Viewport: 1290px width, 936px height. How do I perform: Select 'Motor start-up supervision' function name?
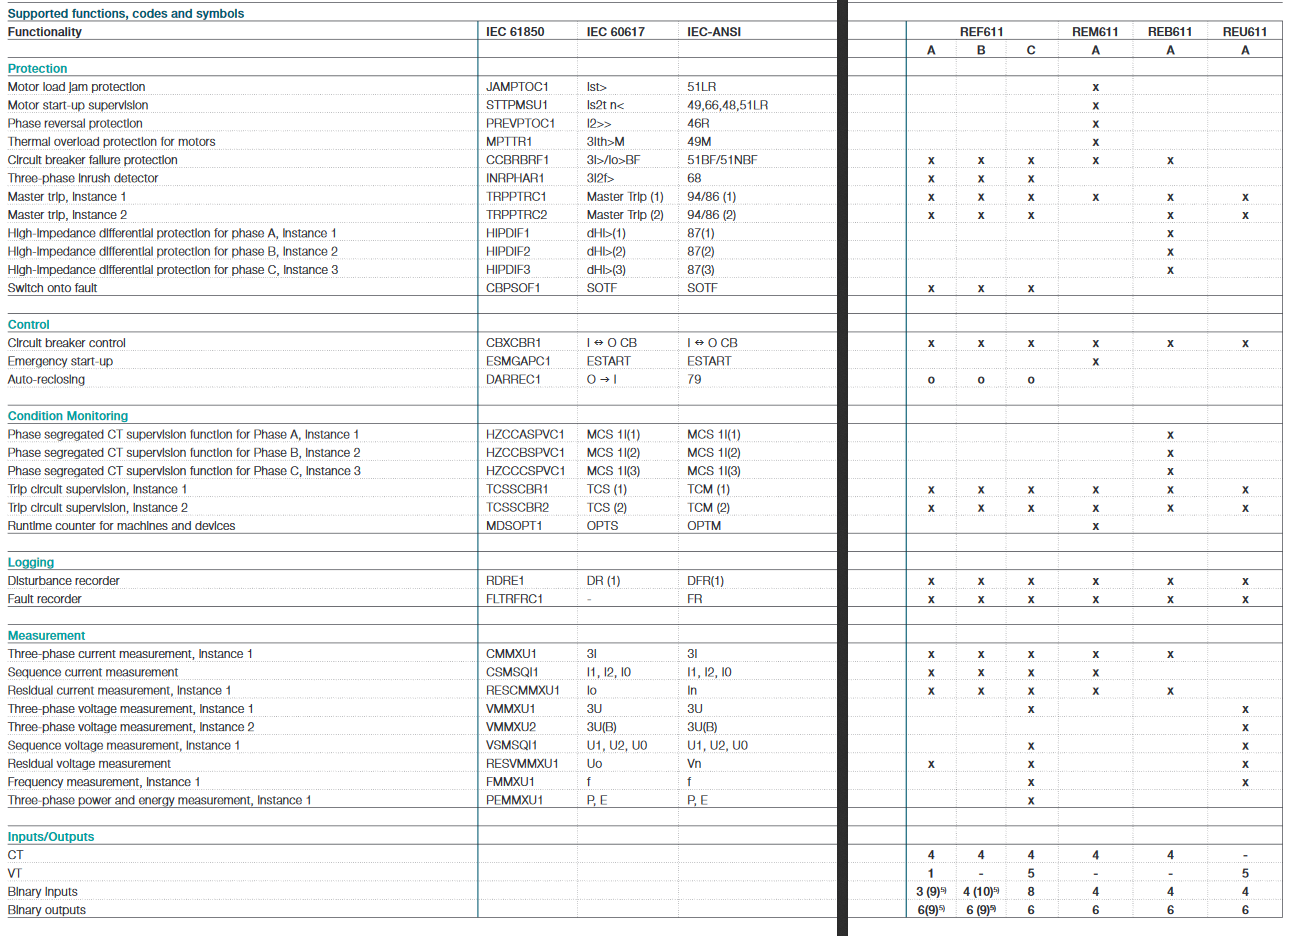click(x=78, y=105)
